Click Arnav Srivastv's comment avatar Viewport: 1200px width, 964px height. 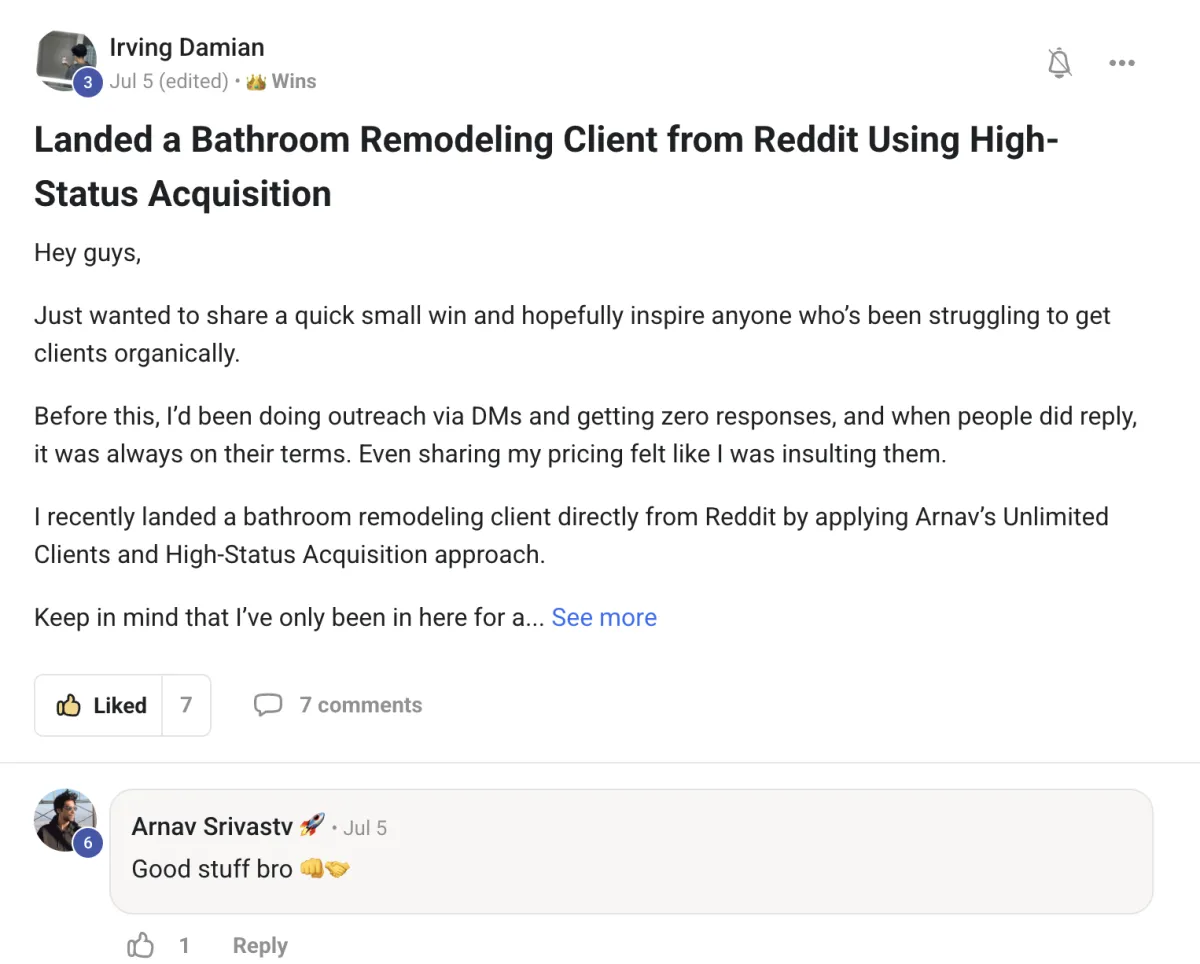63,818
